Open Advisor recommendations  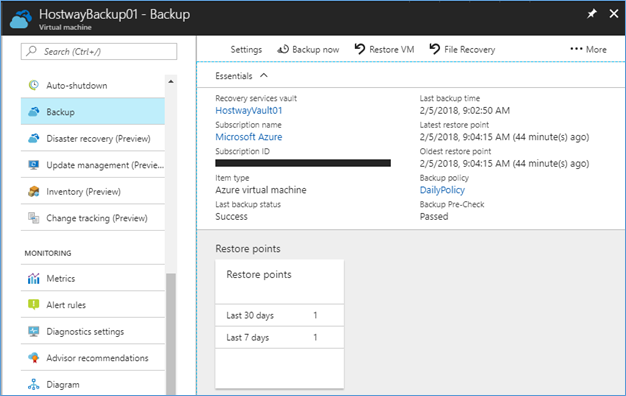click(93, 358)
